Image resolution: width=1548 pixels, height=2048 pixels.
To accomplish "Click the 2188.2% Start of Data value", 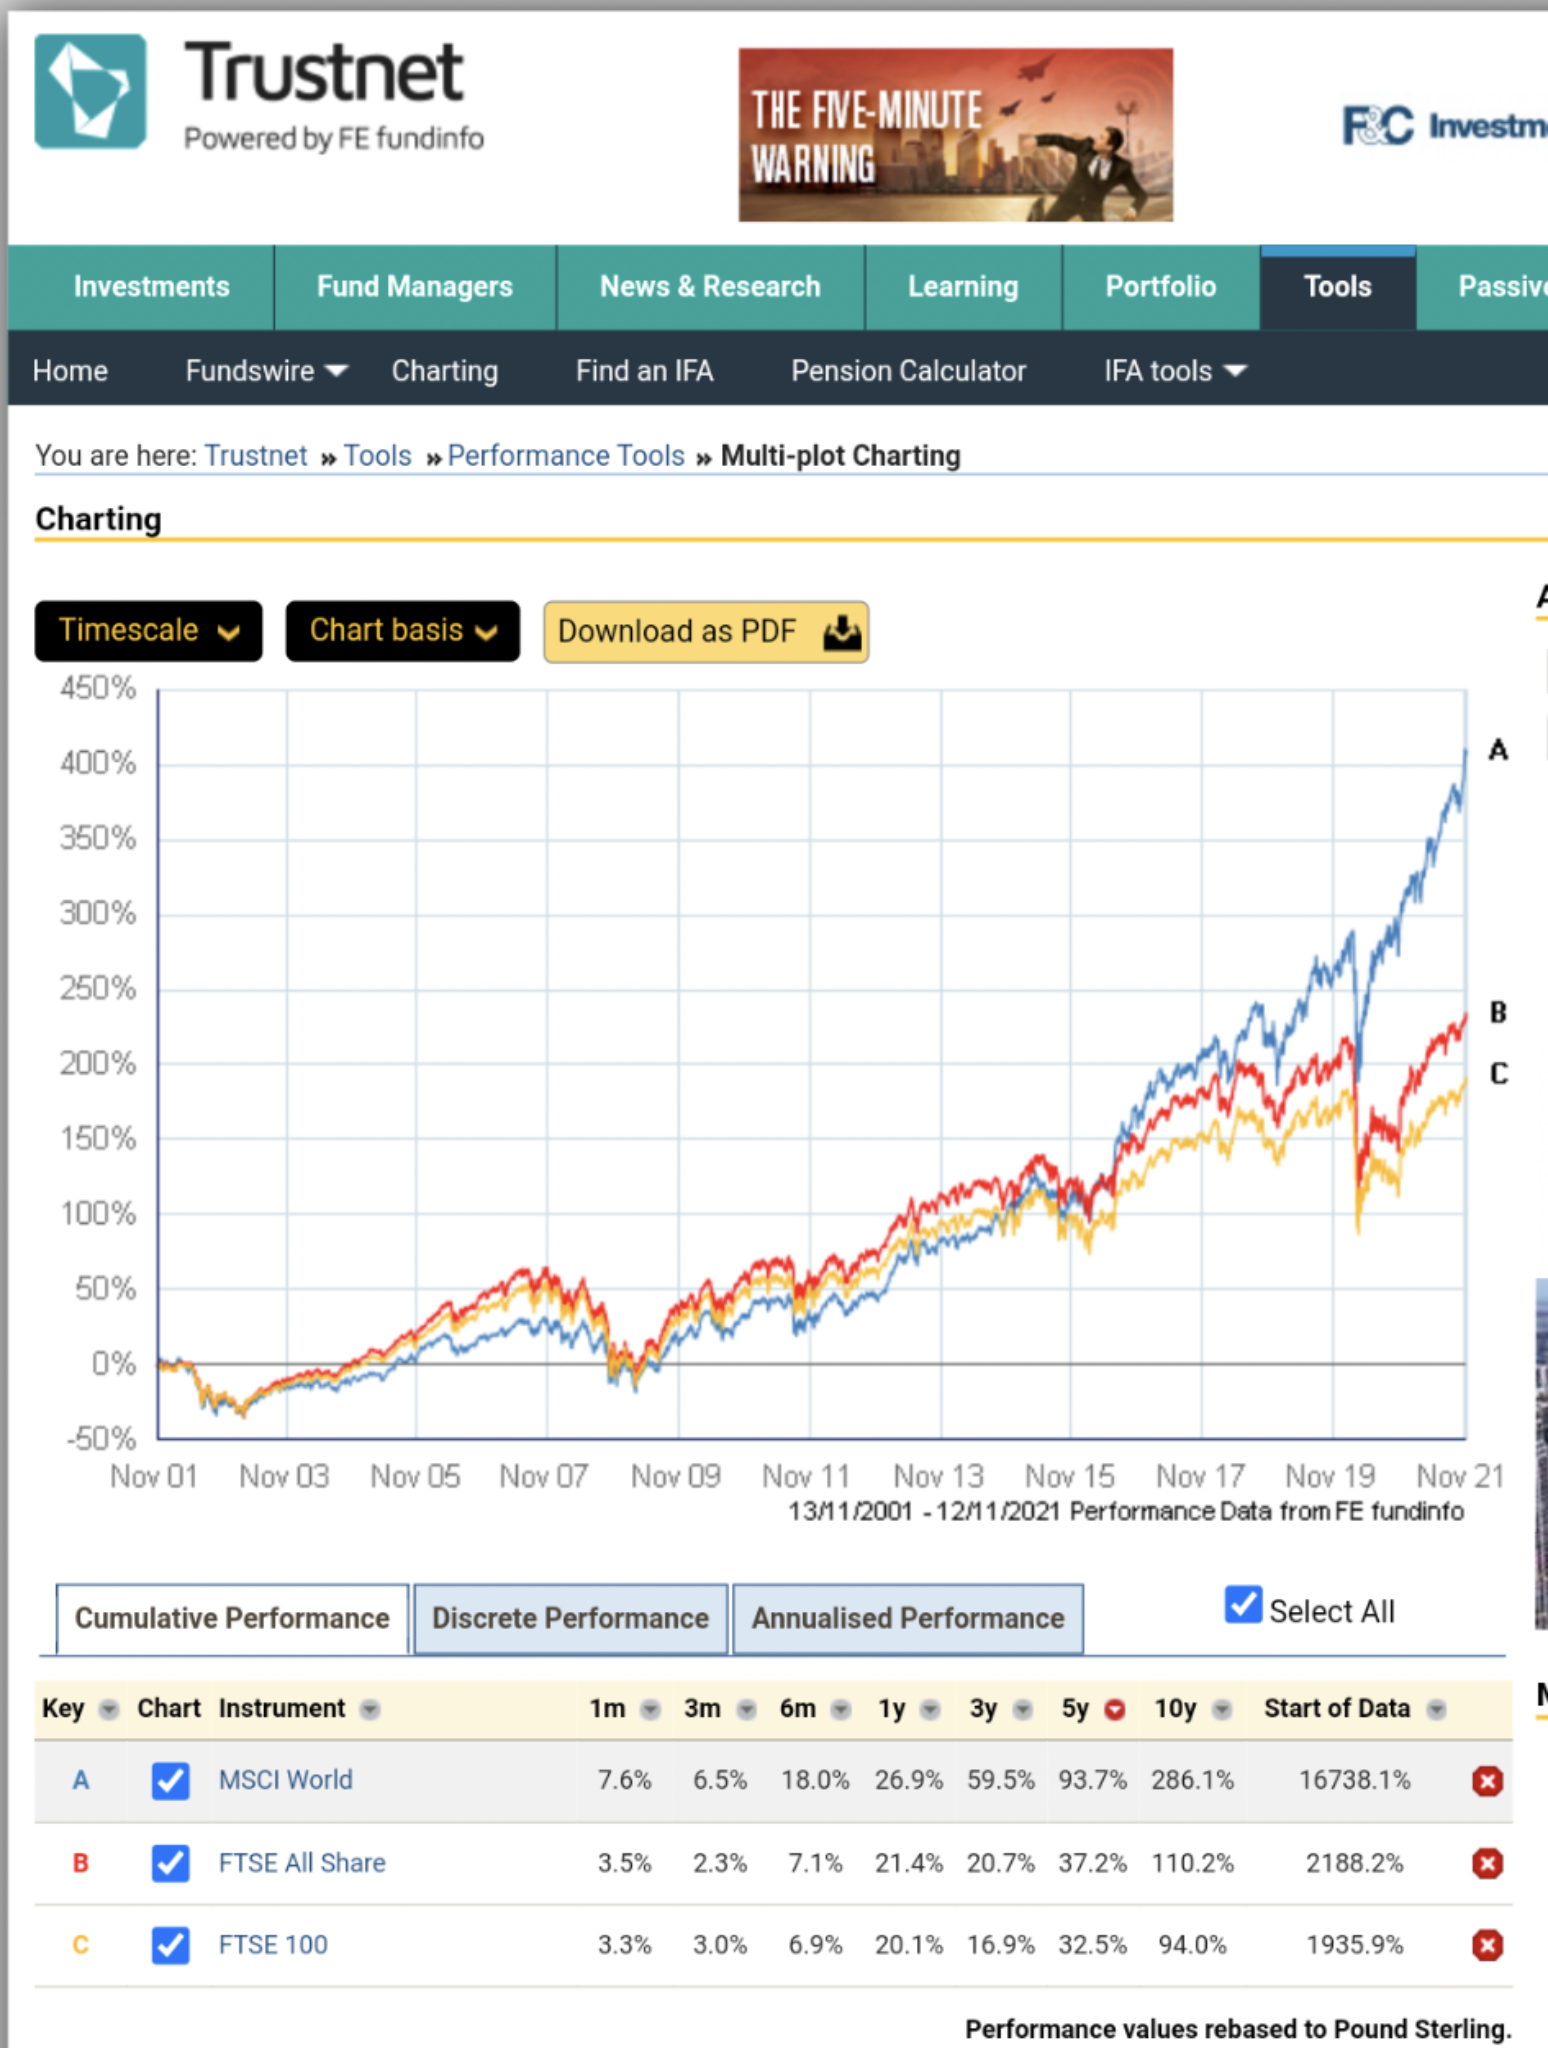I will (x=1354, y=1863).
